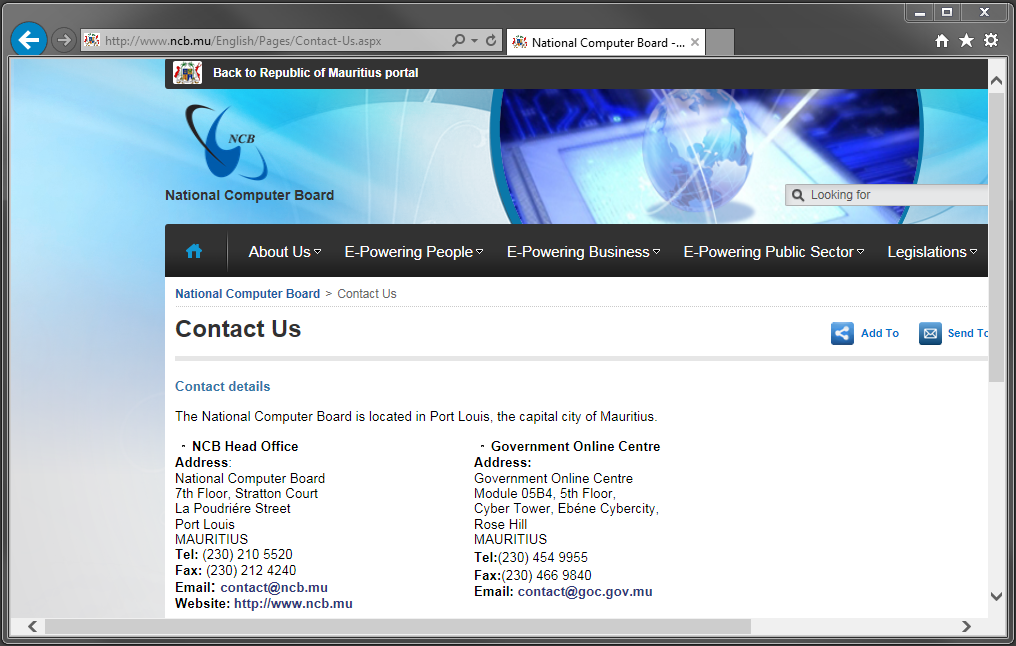Viewport: 1016px width, 646px height.
Task: Click the vertical scrollbar down arrow
Action: coord(997,596)
